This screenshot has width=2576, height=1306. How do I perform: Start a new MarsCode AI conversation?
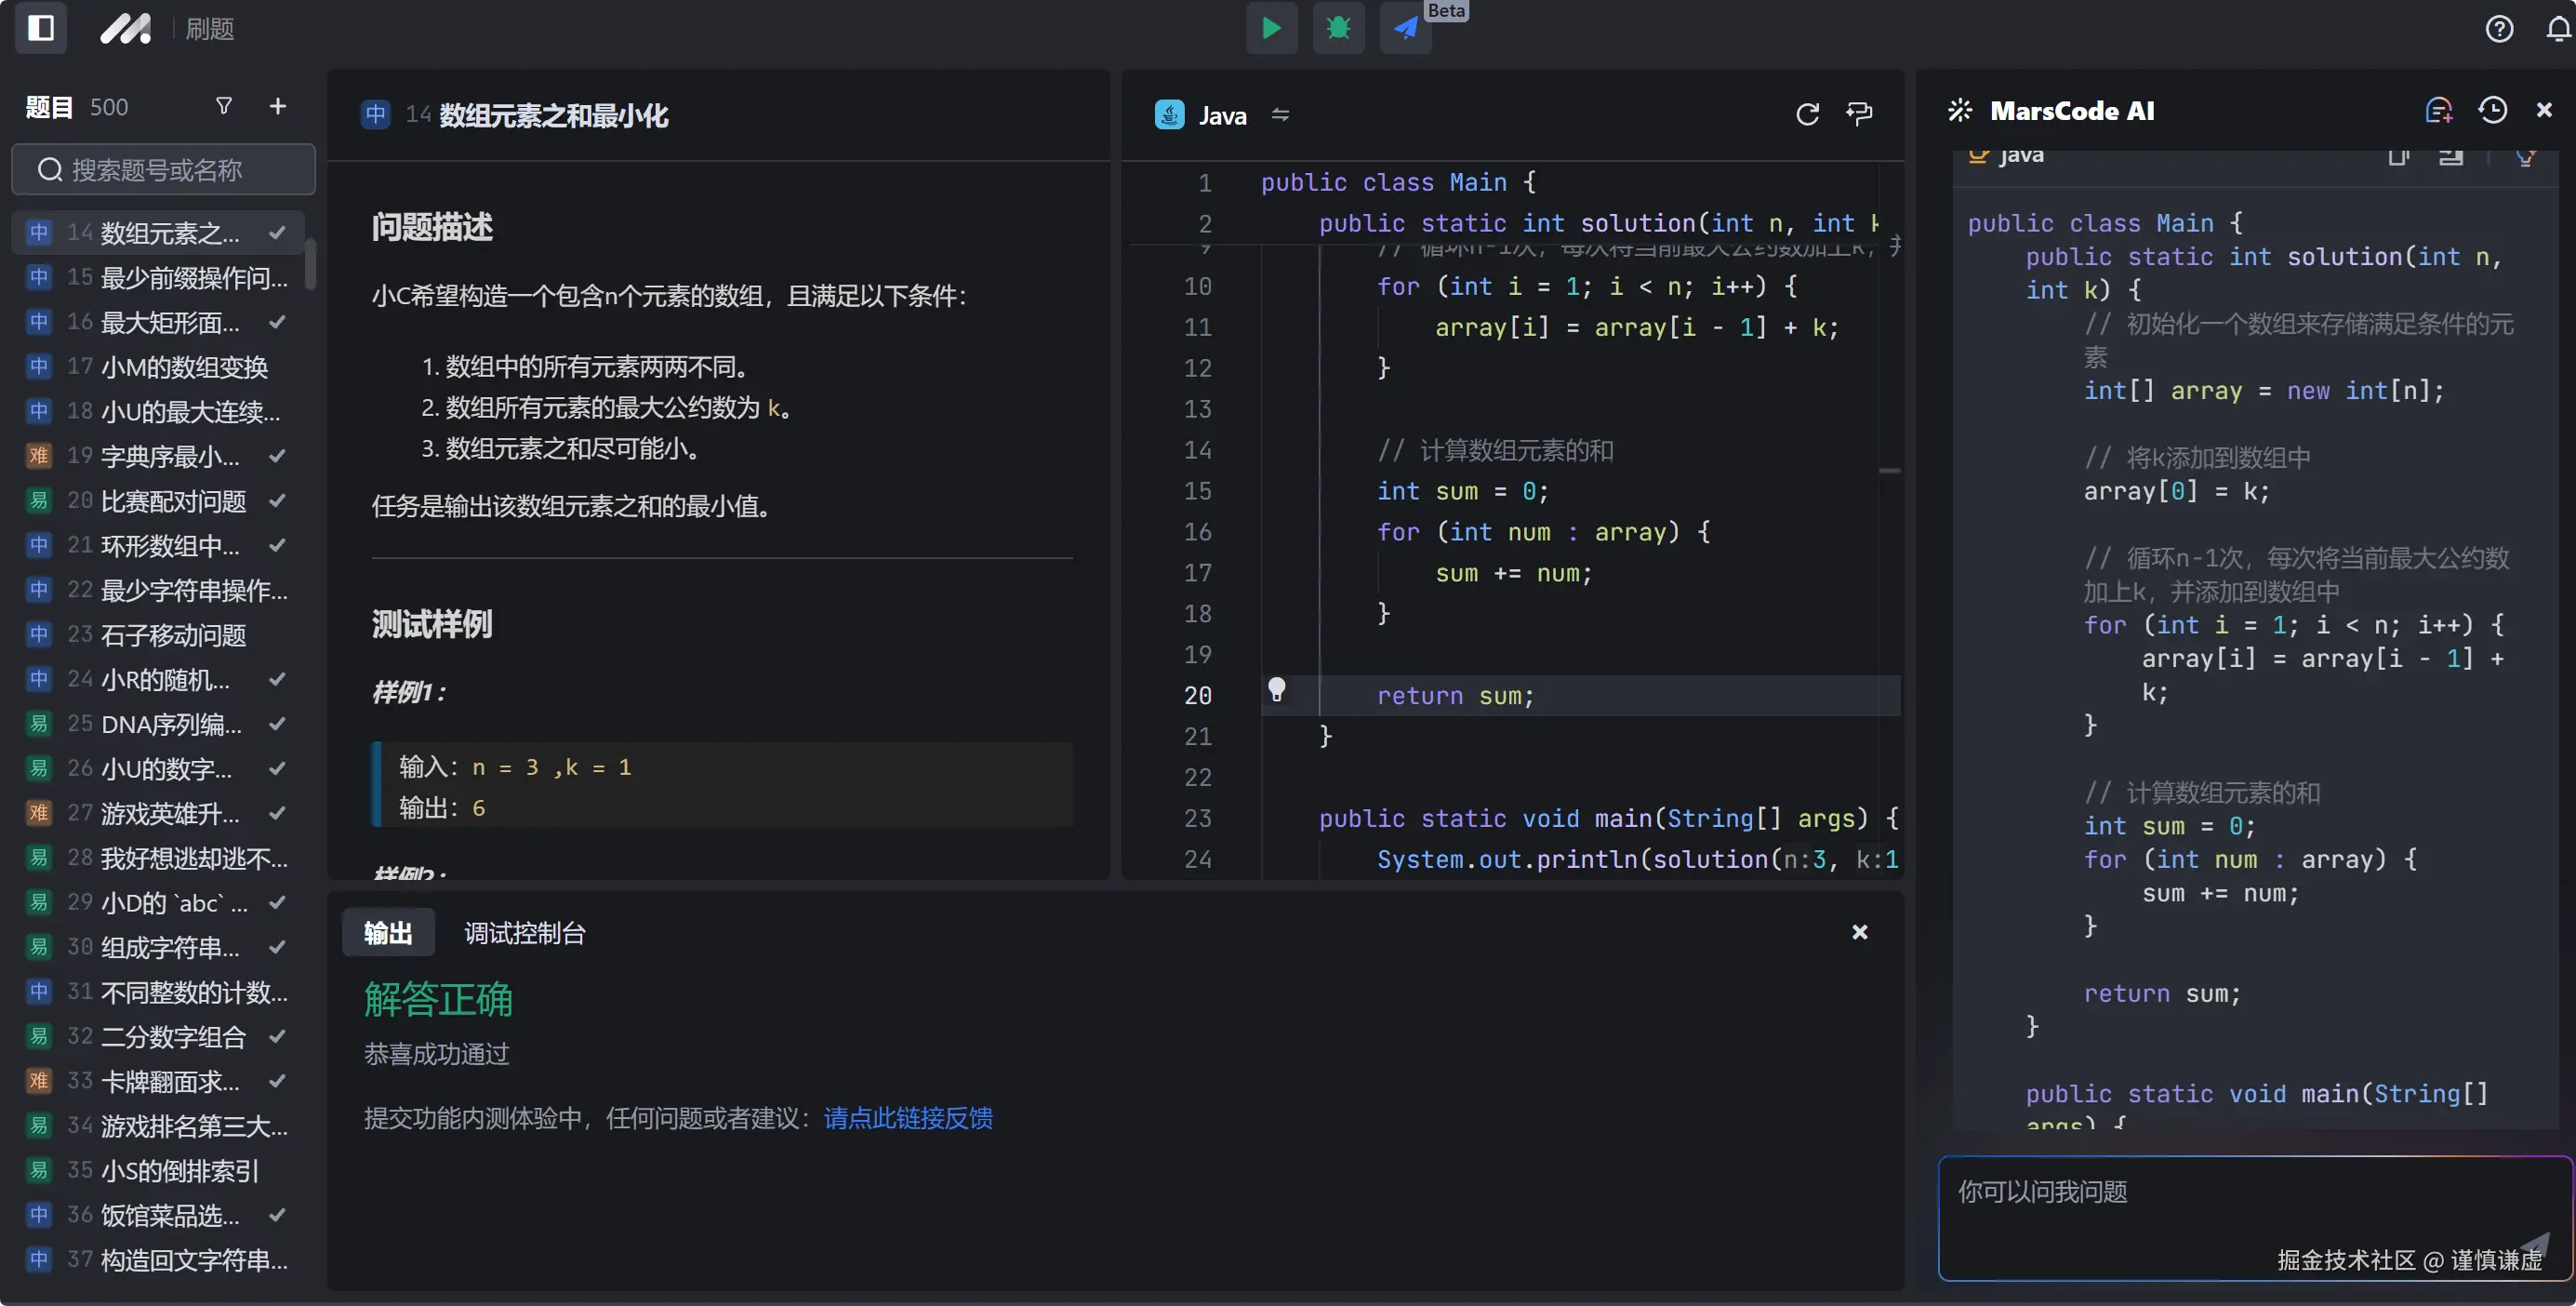[x=2438, y=110]
